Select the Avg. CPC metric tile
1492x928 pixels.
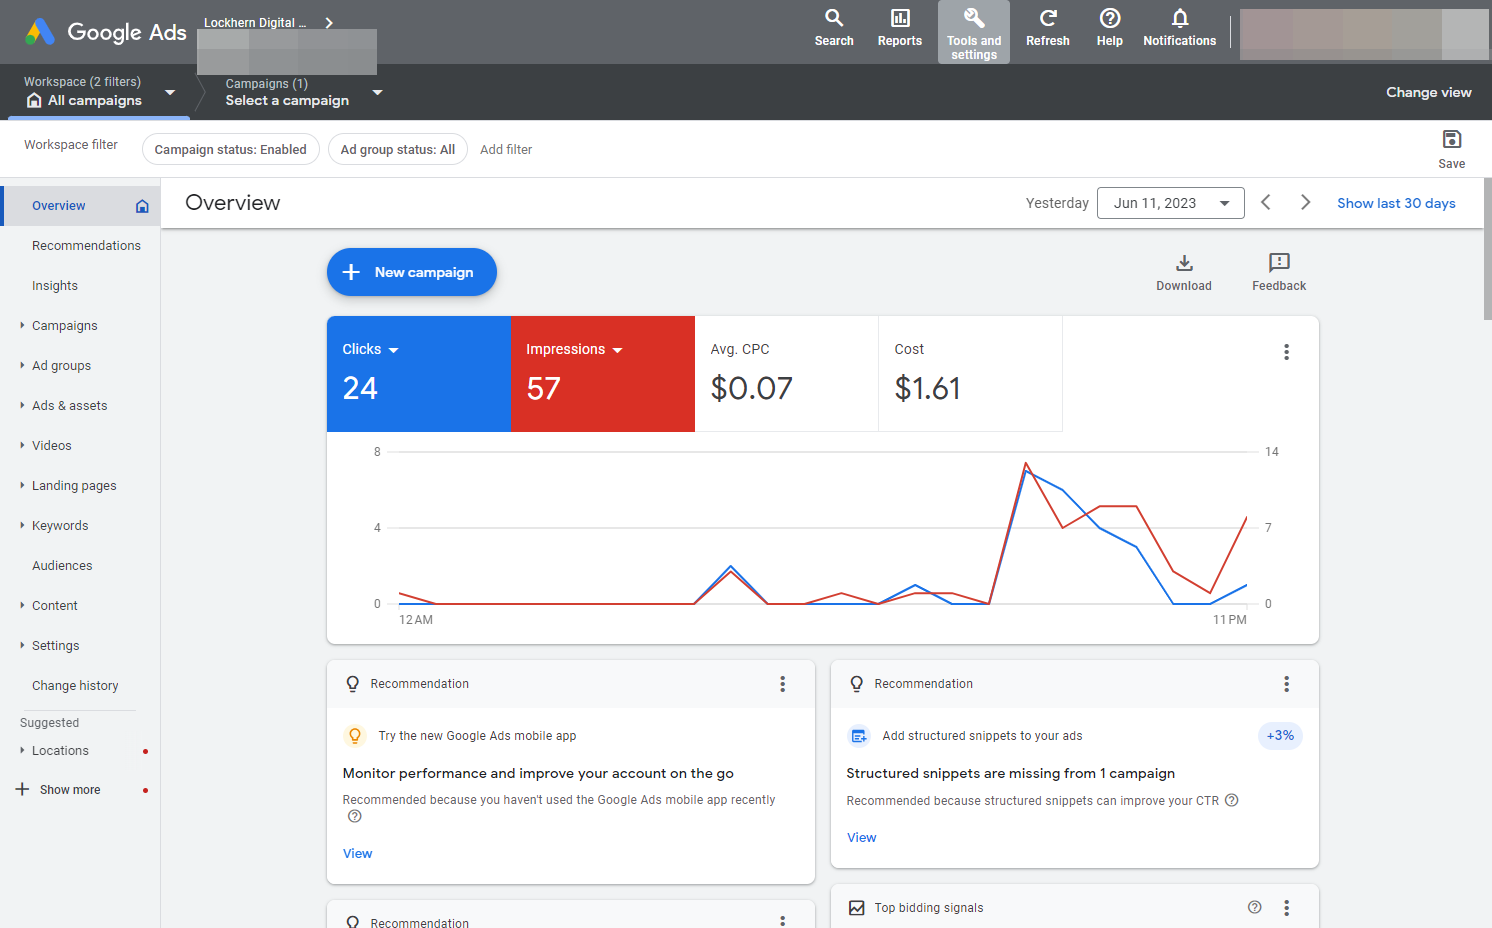[x=786, y=374]
